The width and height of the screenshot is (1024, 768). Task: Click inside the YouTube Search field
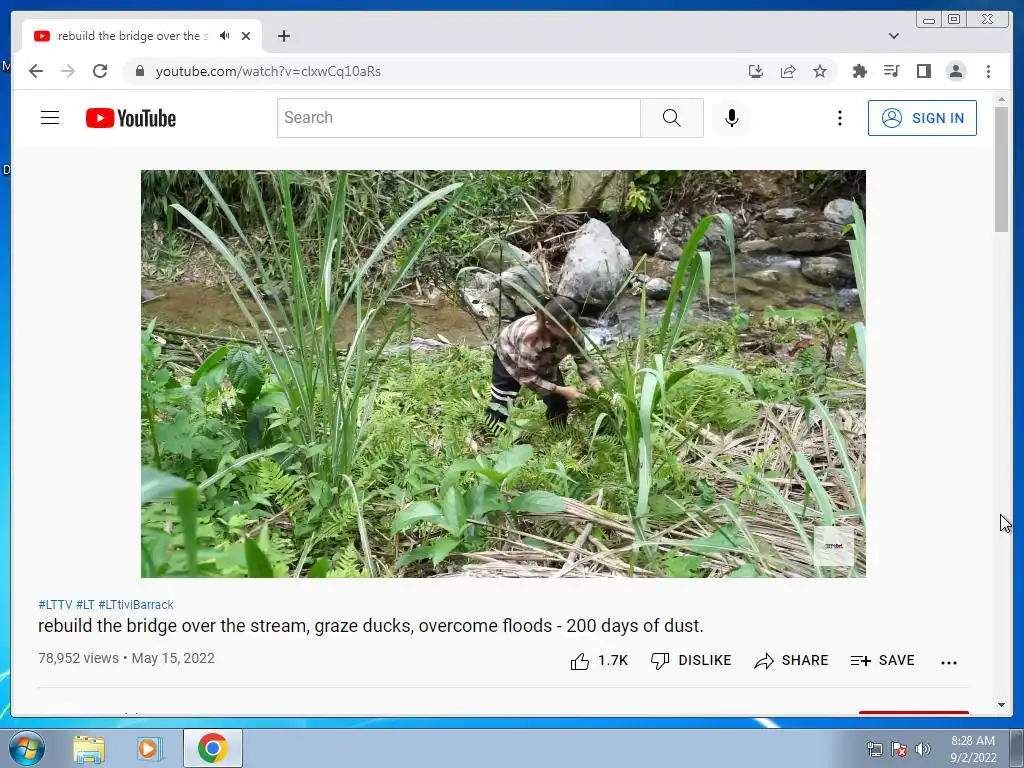tap(458, 118)
